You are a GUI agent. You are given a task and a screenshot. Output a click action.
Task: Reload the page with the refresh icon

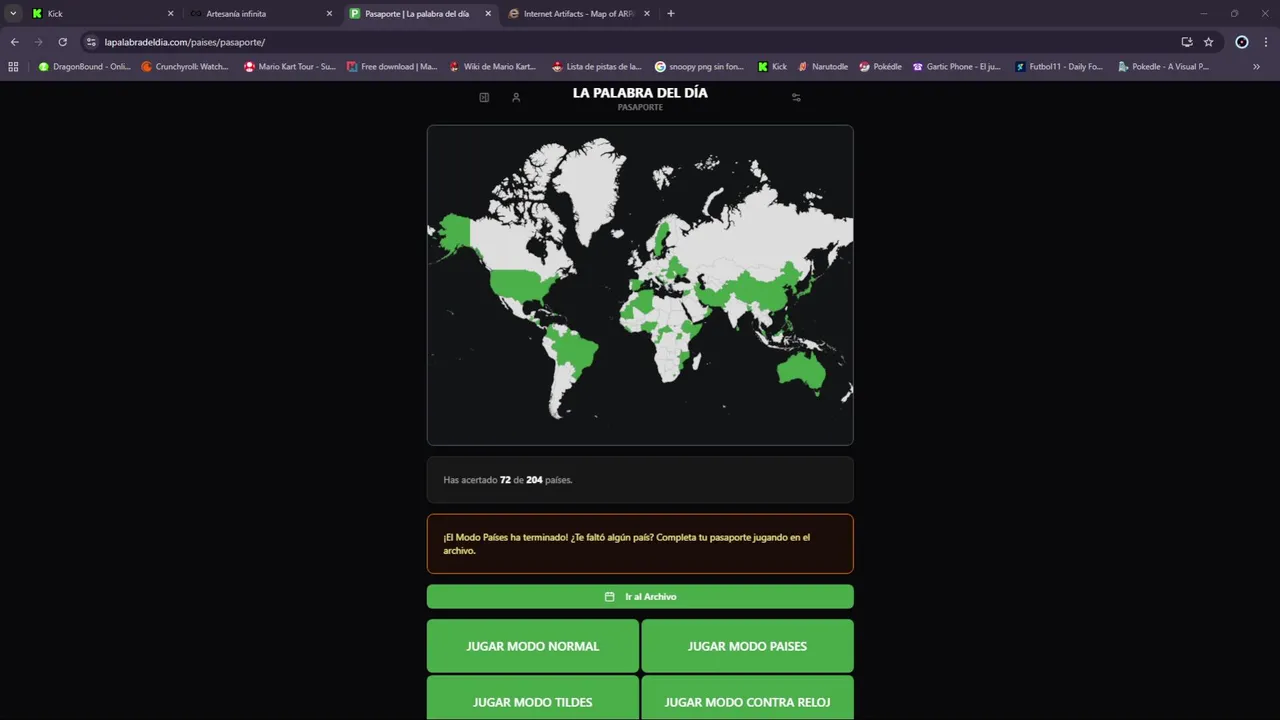[62, 42]
